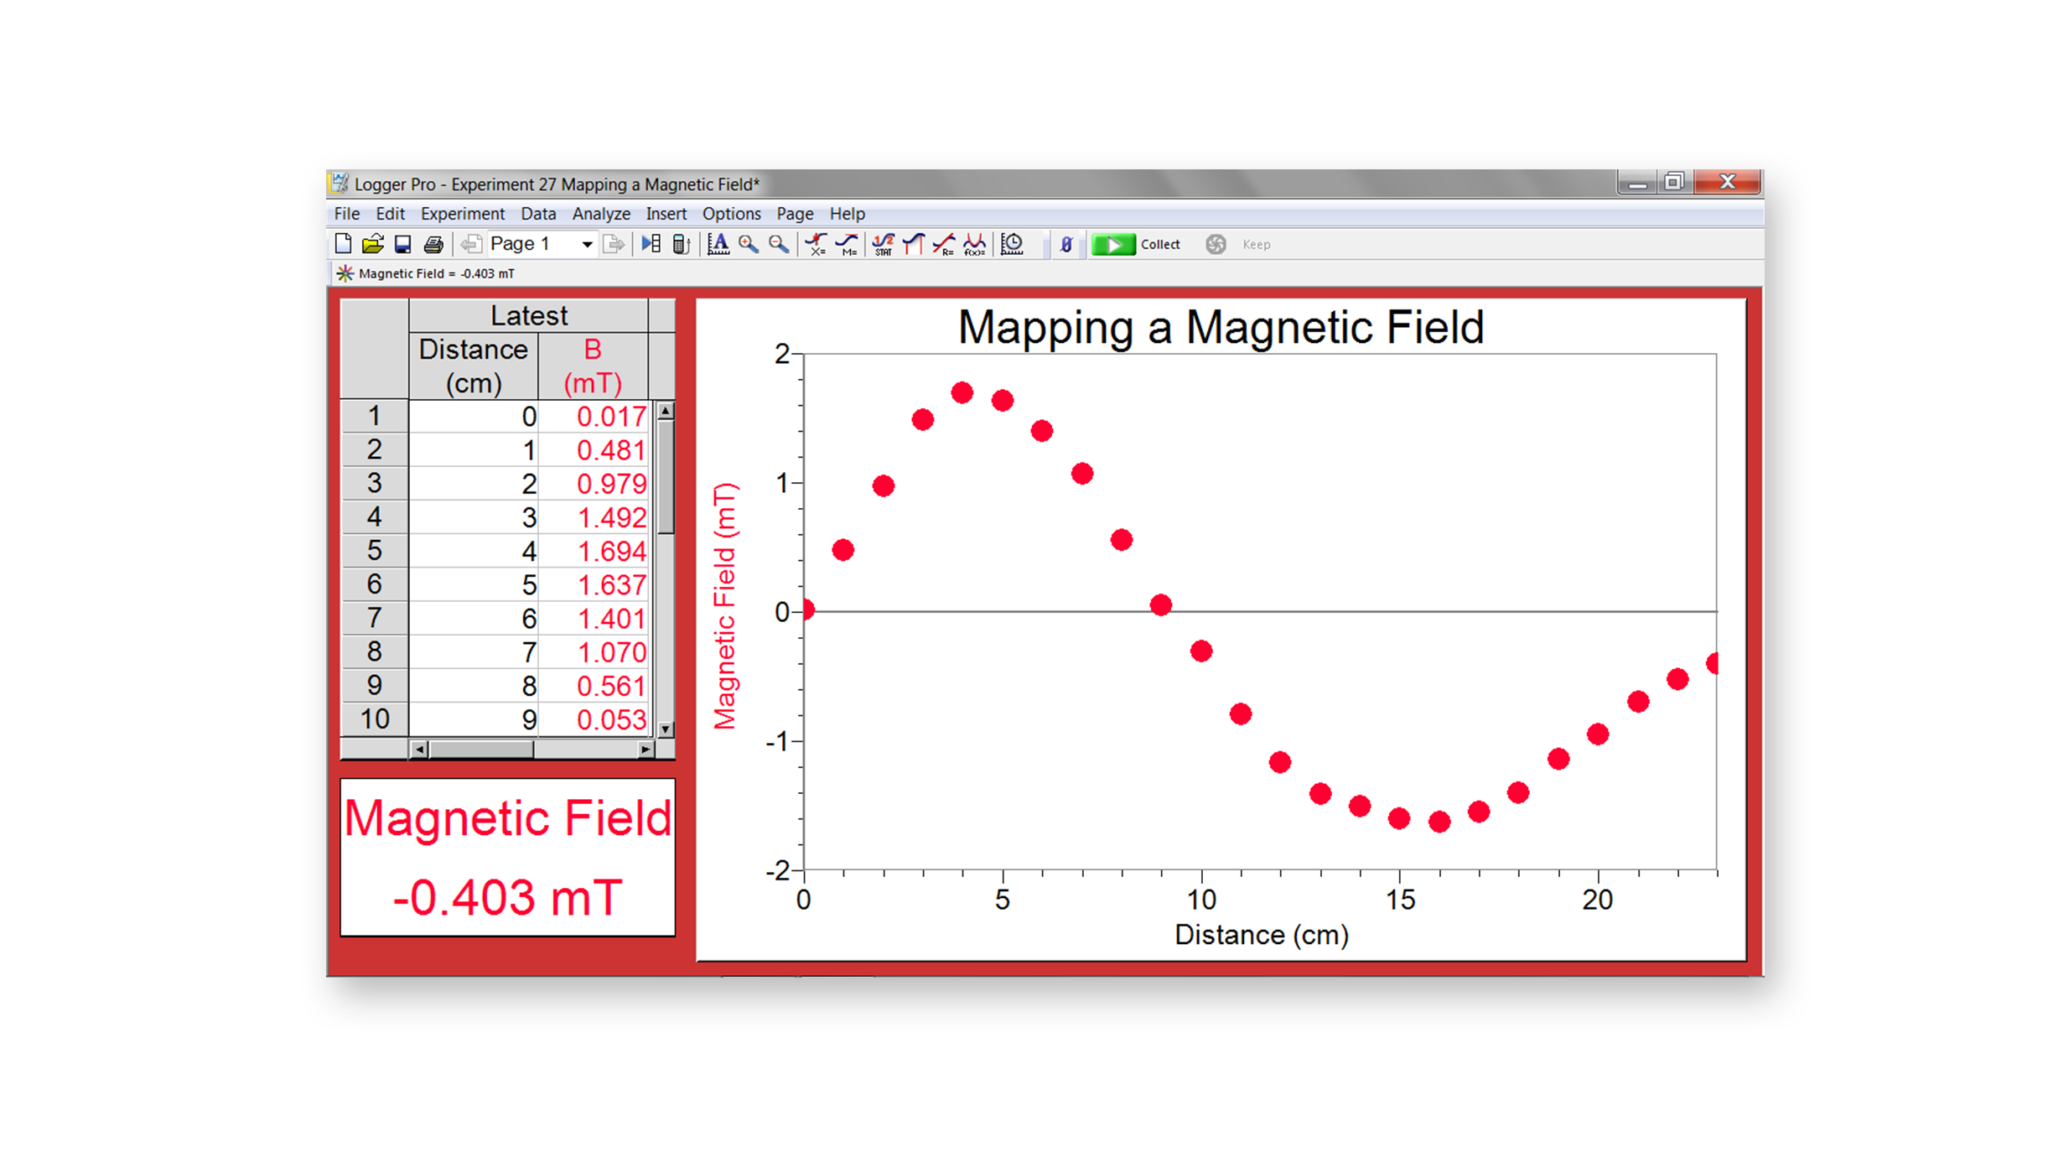Click data table scroll down arrow
The width and height of the screenshot is (2048, 1152).
(666, 729)
